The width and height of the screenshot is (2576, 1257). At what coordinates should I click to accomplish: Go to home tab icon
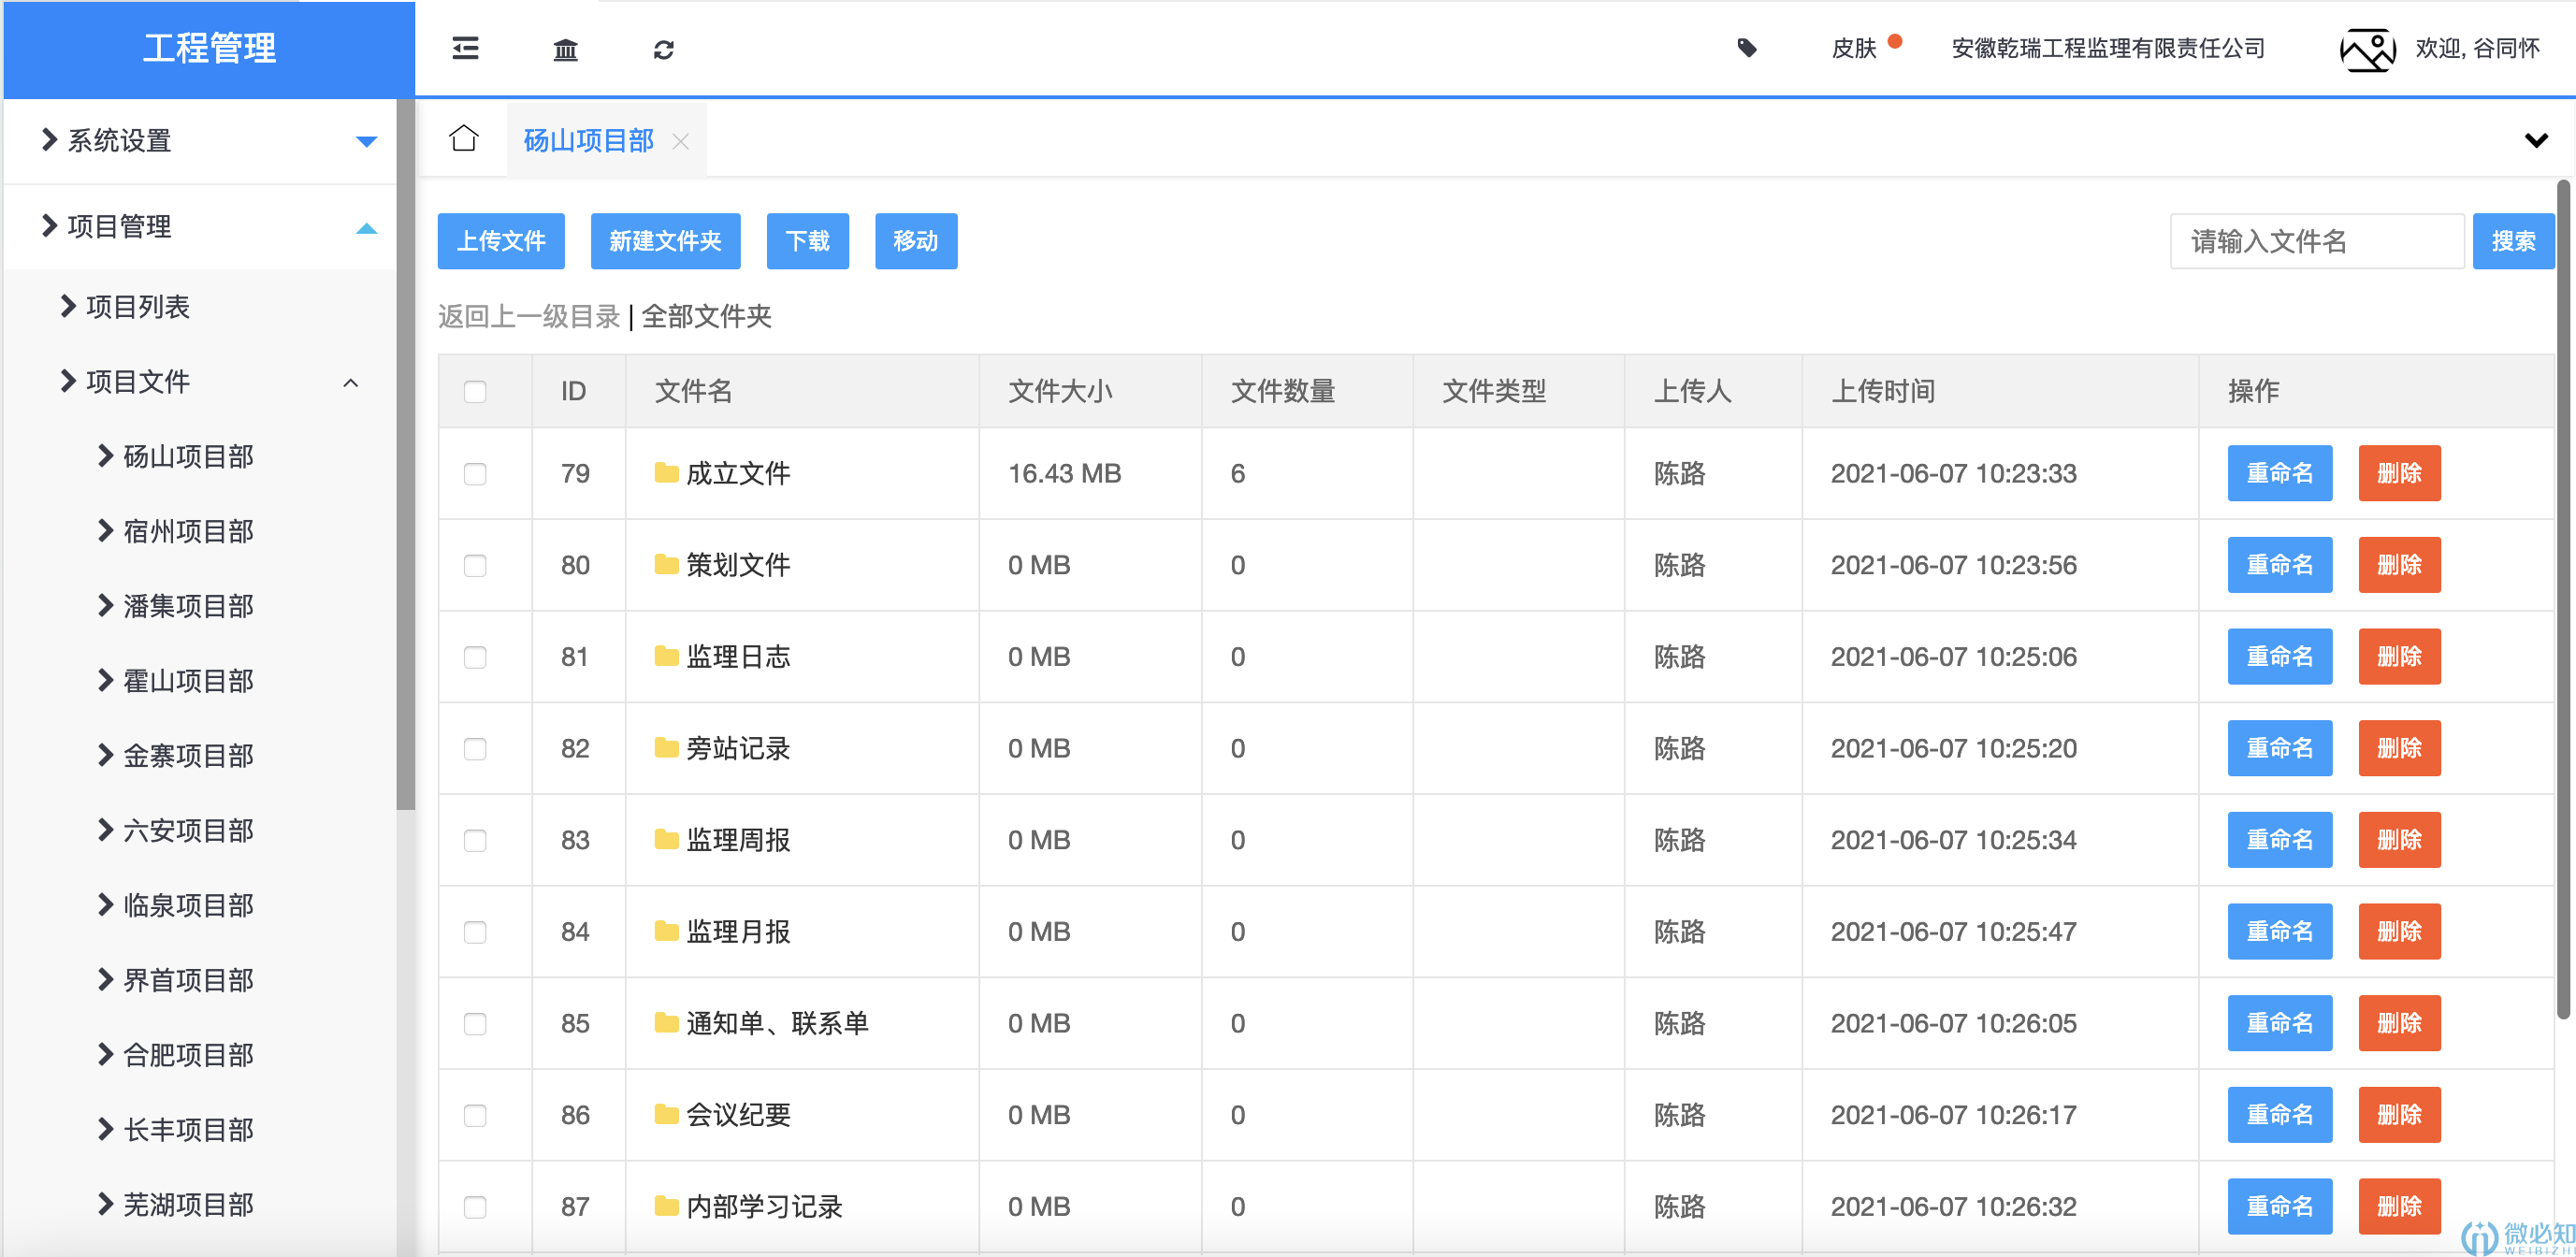[463, 138]
